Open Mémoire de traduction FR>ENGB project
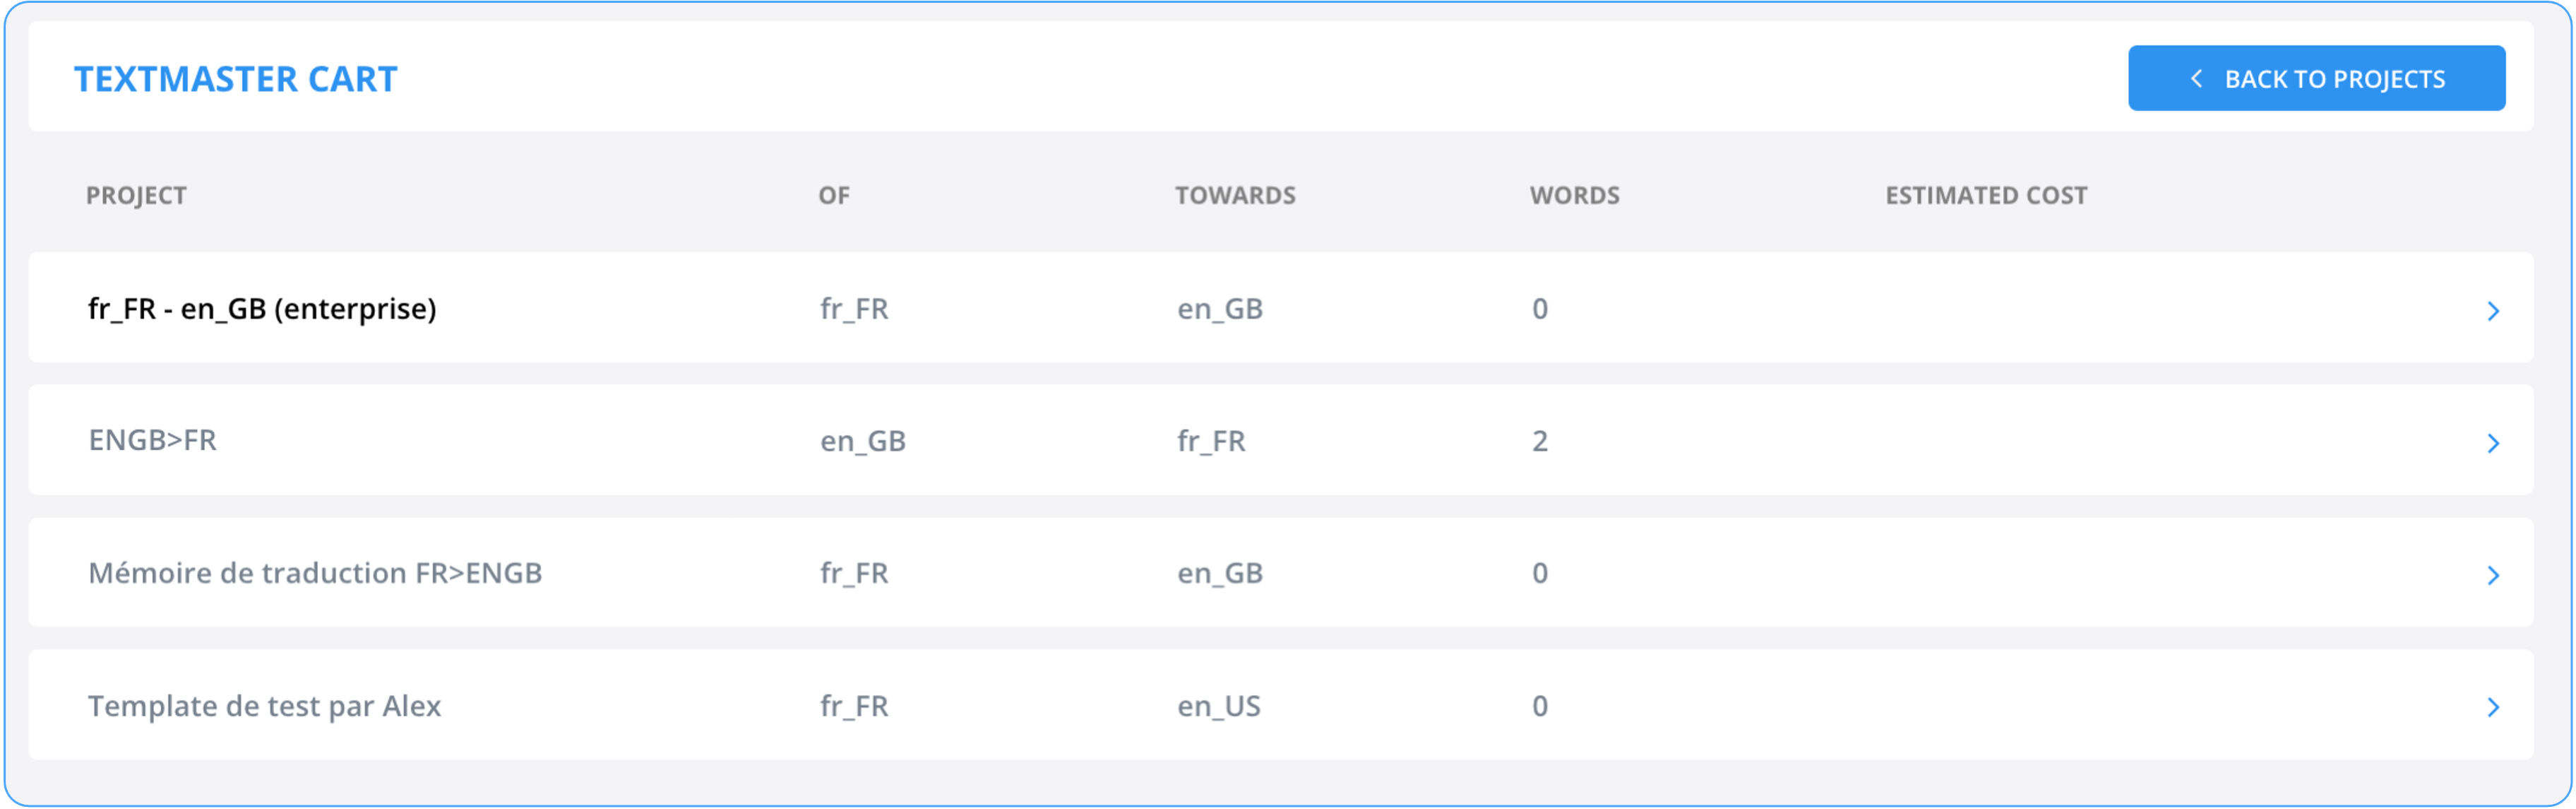 [x=315, y=573]
